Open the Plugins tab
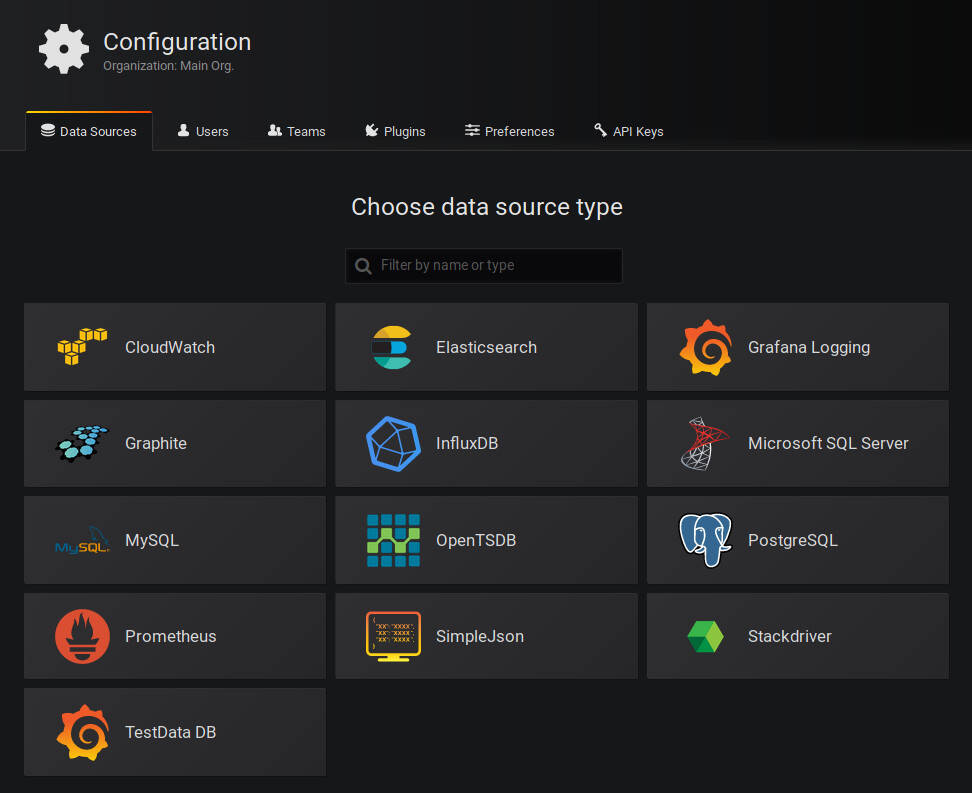Image resolution: width=972 pixels, height=793 pixels. tap(395, 131)
